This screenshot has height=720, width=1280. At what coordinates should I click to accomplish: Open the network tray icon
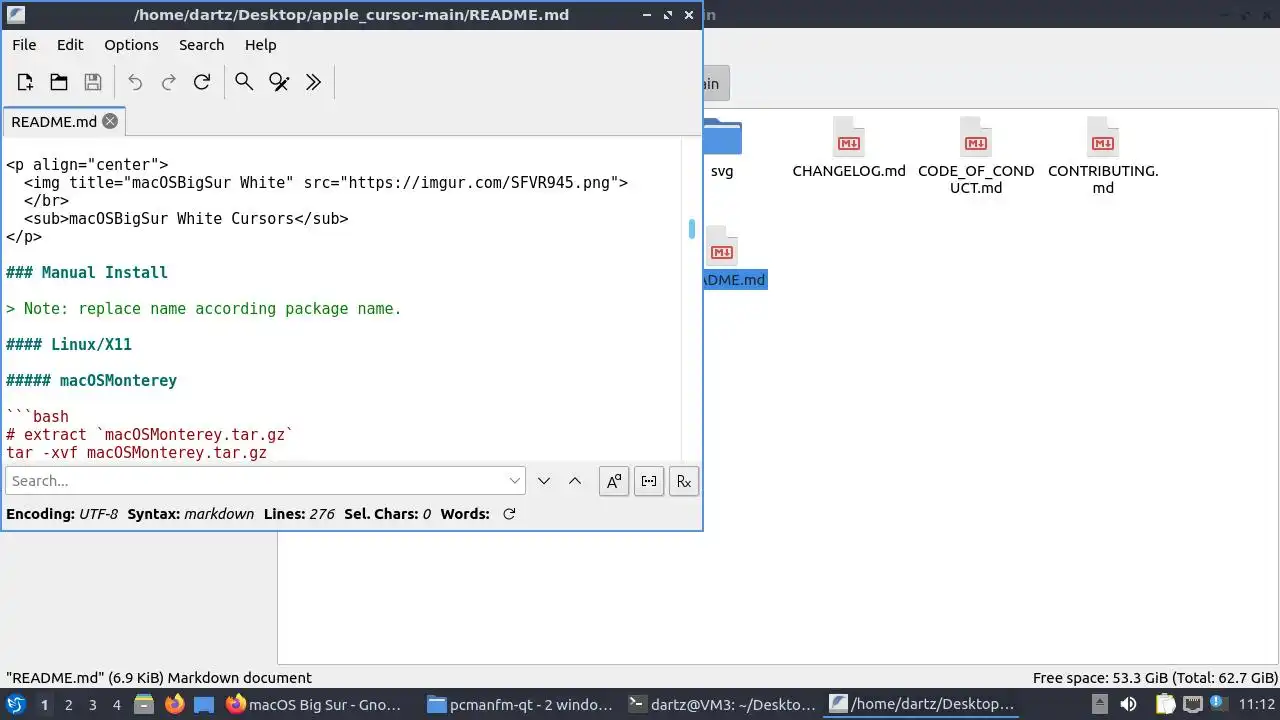[x=1193, y=704]
